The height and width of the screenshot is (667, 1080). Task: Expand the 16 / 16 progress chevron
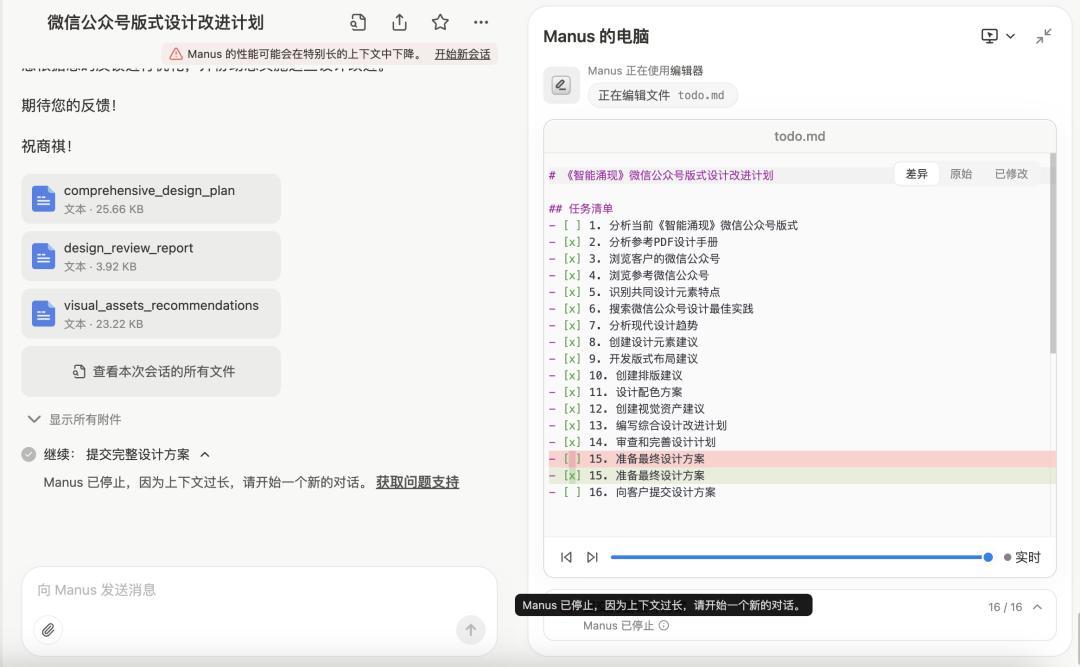(1037, 607)
